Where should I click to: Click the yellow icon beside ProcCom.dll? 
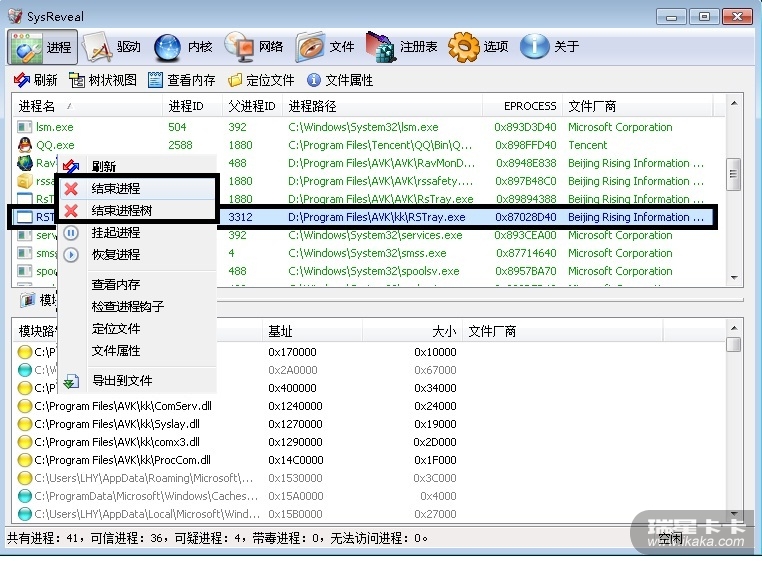coord(24,460)
